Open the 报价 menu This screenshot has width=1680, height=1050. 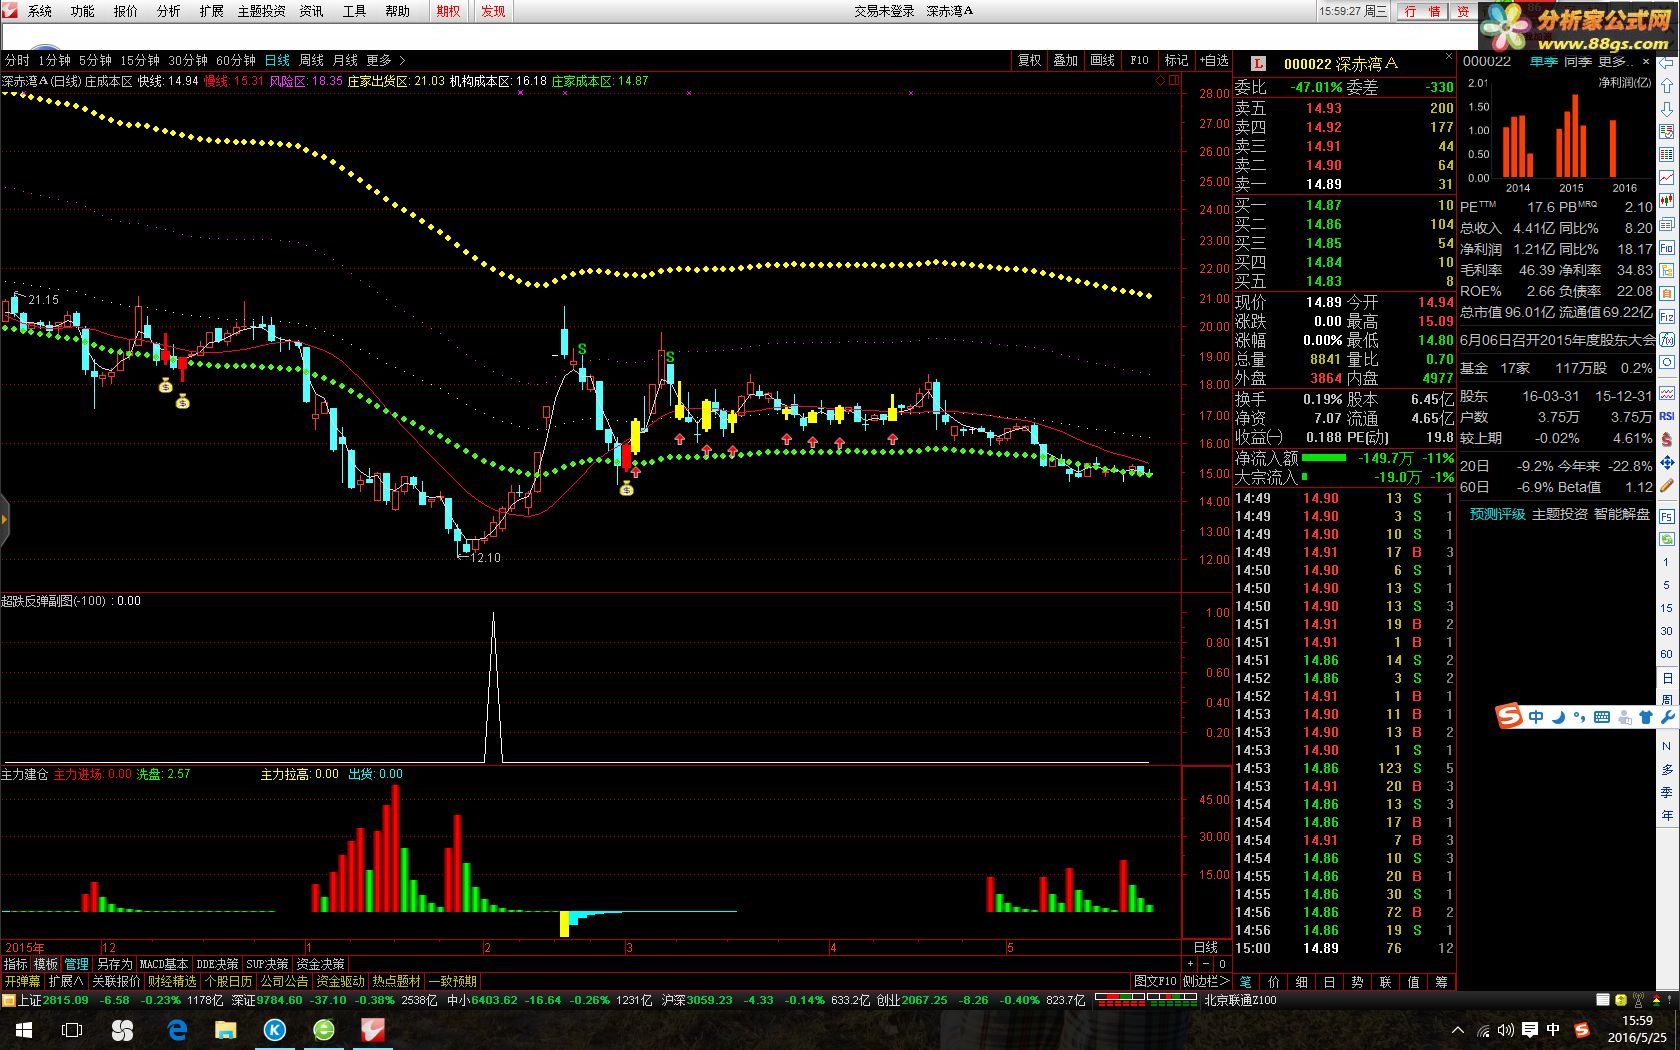pyautogui.click(x=125, y=11)
